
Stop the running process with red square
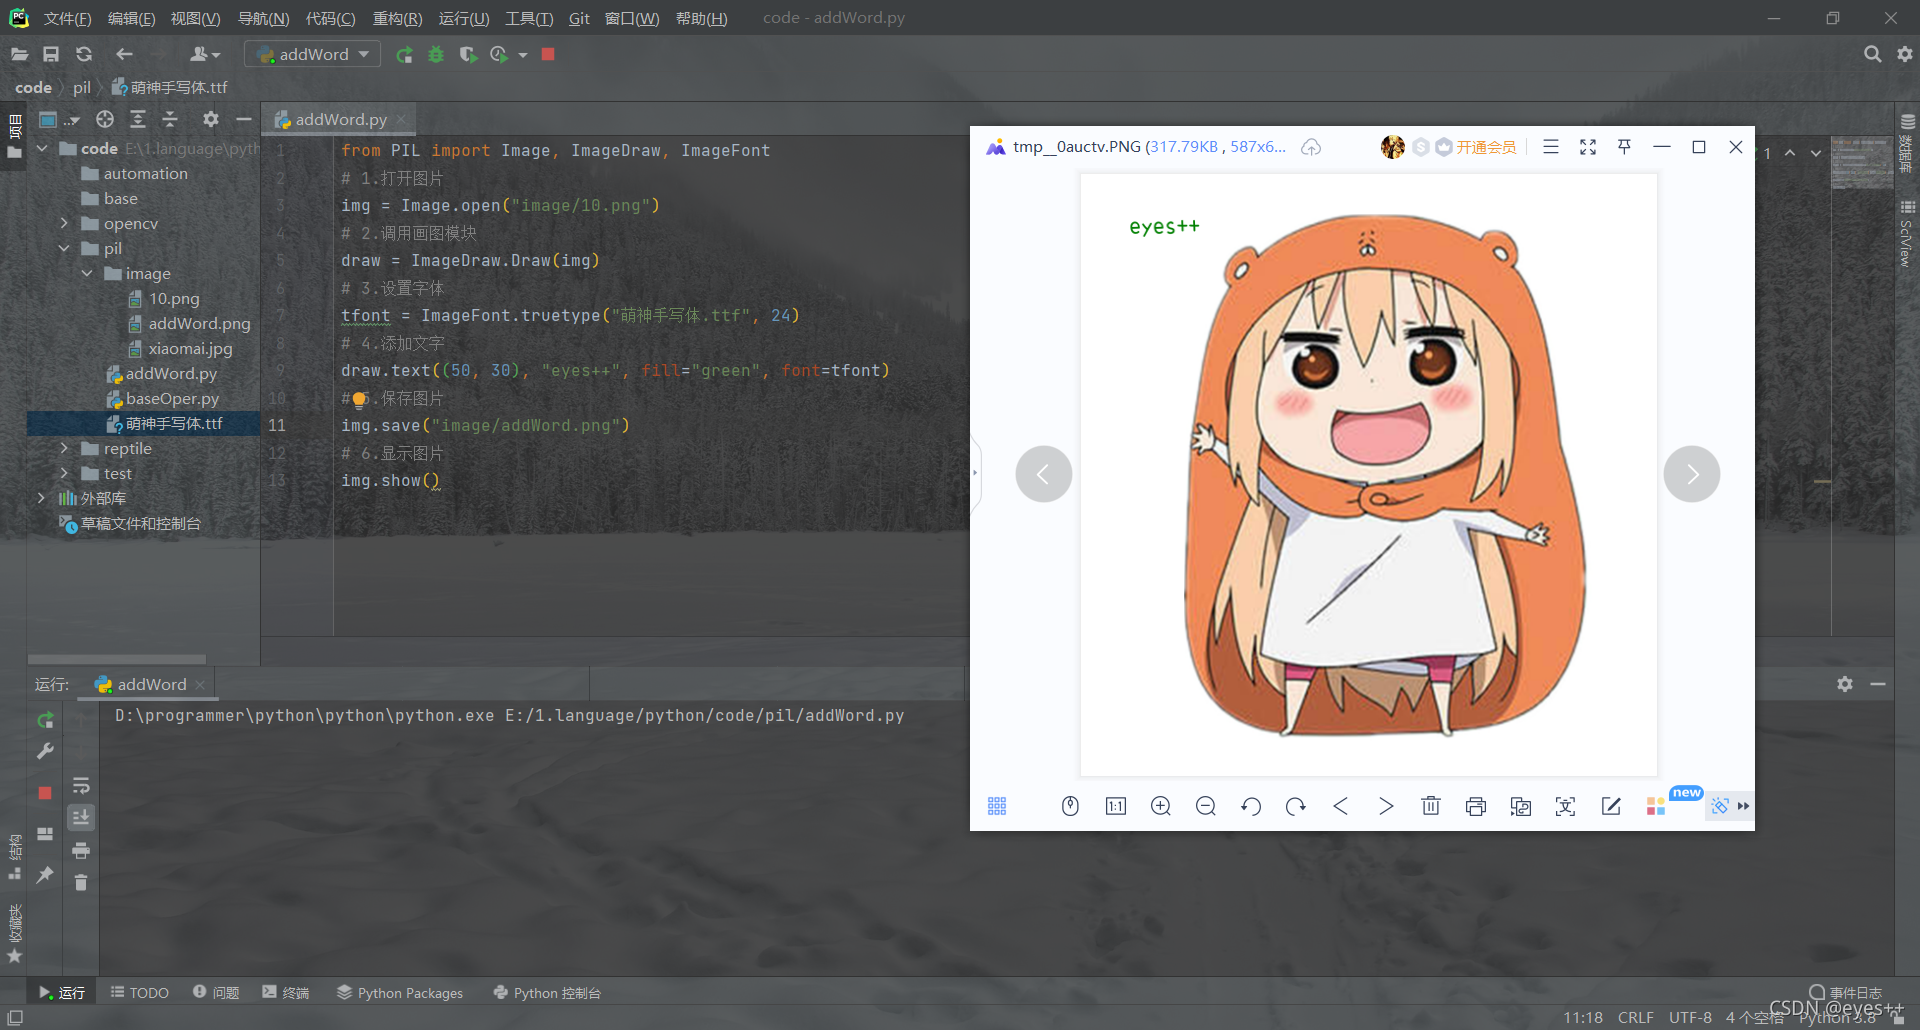(x=548, y=54)
